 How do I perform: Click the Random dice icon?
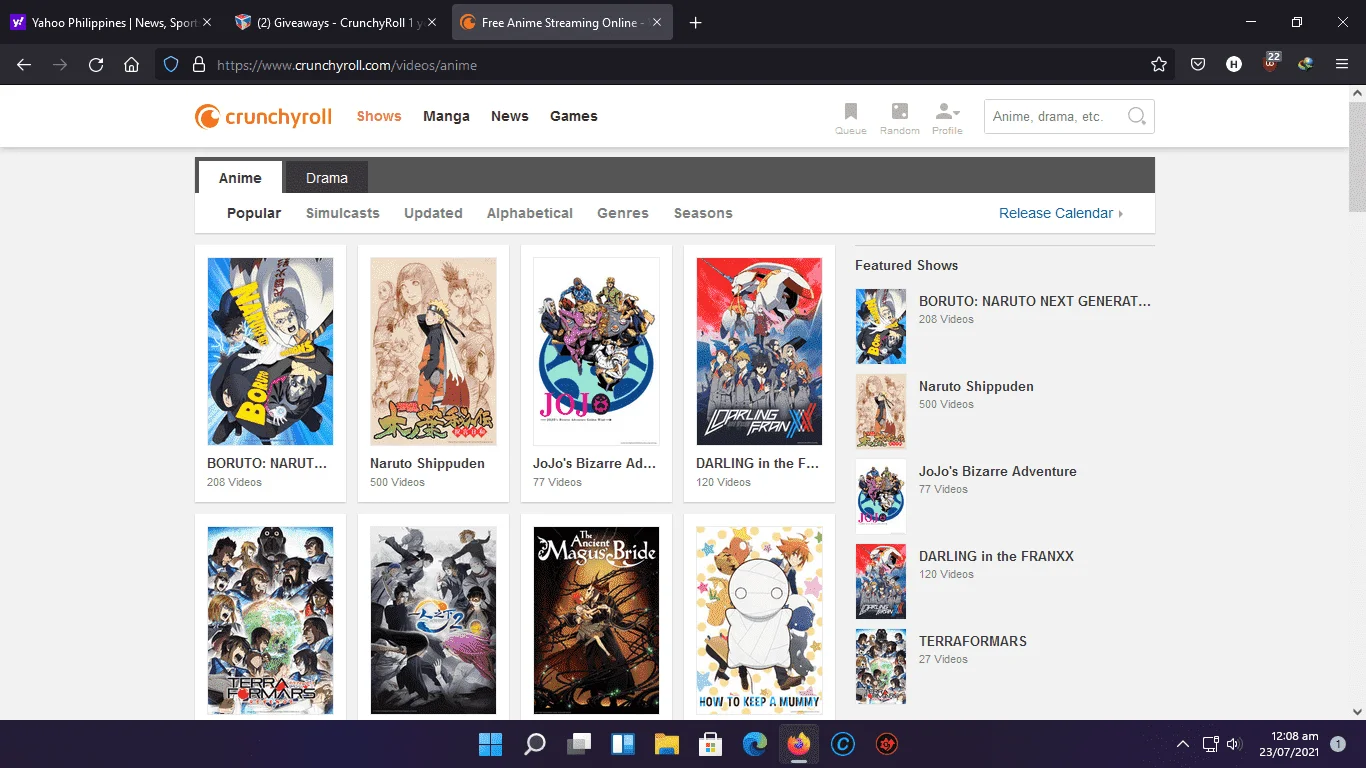900,117
